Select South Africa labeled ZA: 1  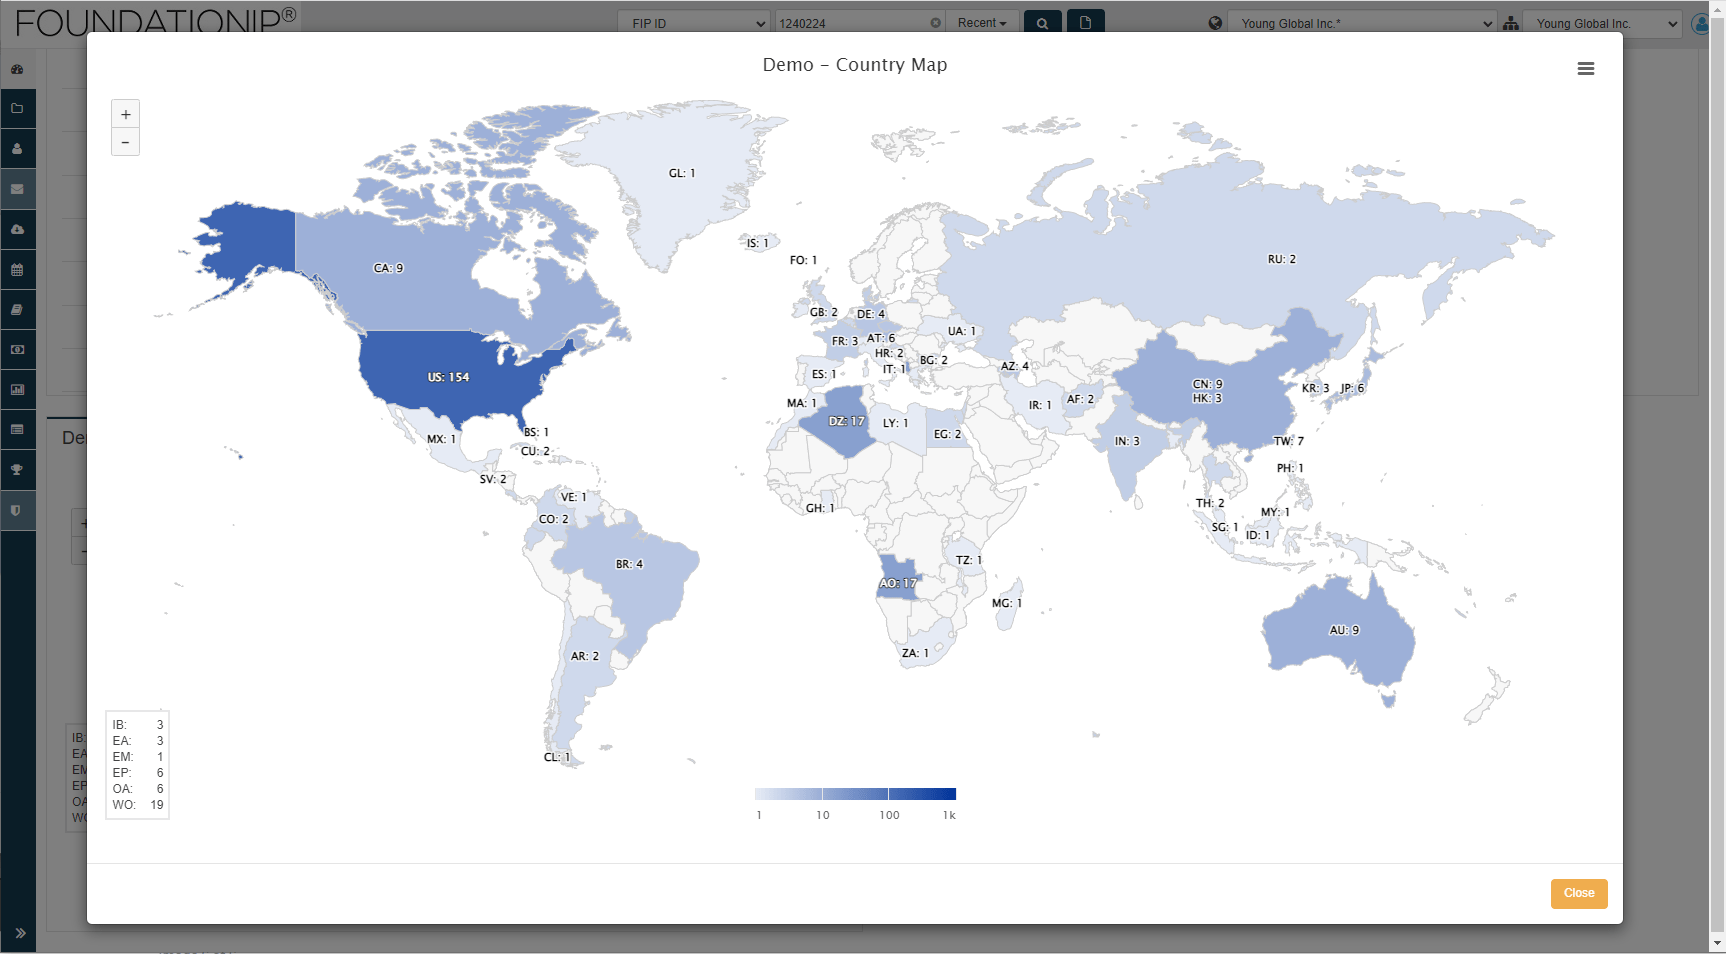tap(915, 653)
